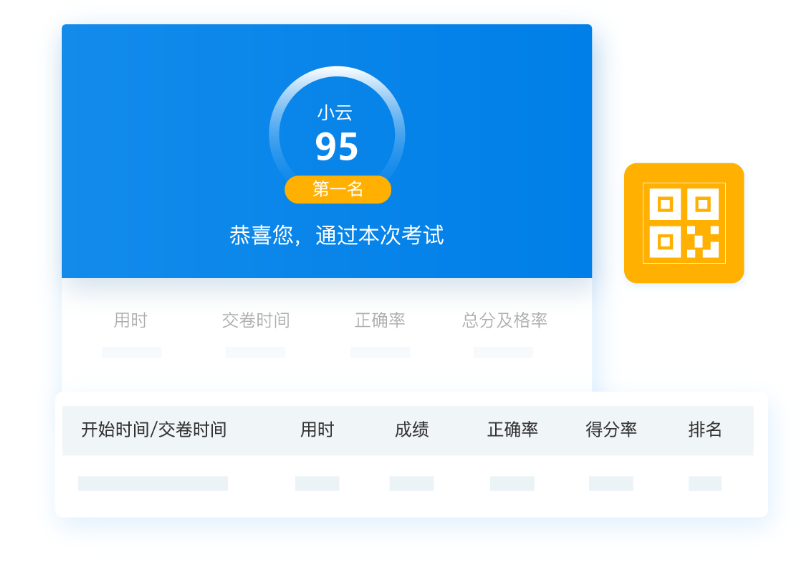810x569 pixels.
Task: Click the placeholder cell under 开始时间/交卷时间
Action: click(153, 483)
